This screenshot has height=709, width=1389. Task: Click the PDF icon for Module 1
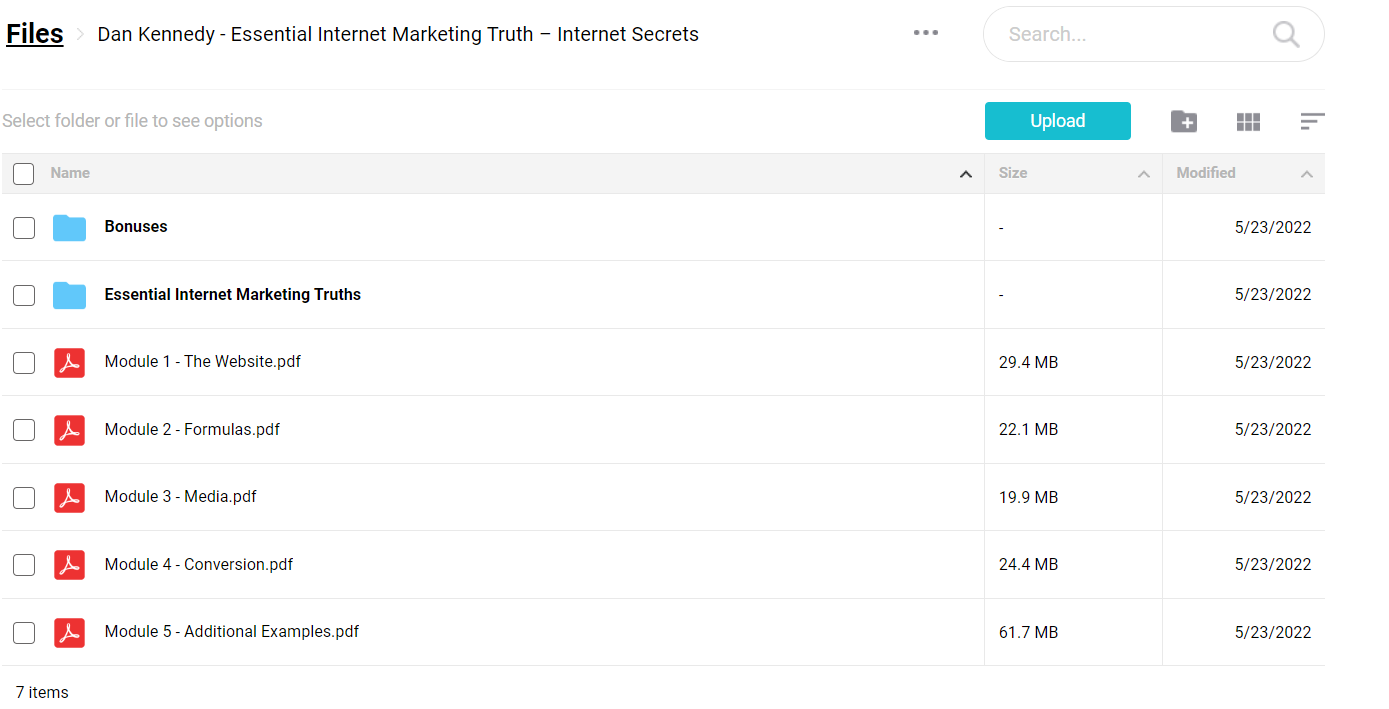pos(69,362)
